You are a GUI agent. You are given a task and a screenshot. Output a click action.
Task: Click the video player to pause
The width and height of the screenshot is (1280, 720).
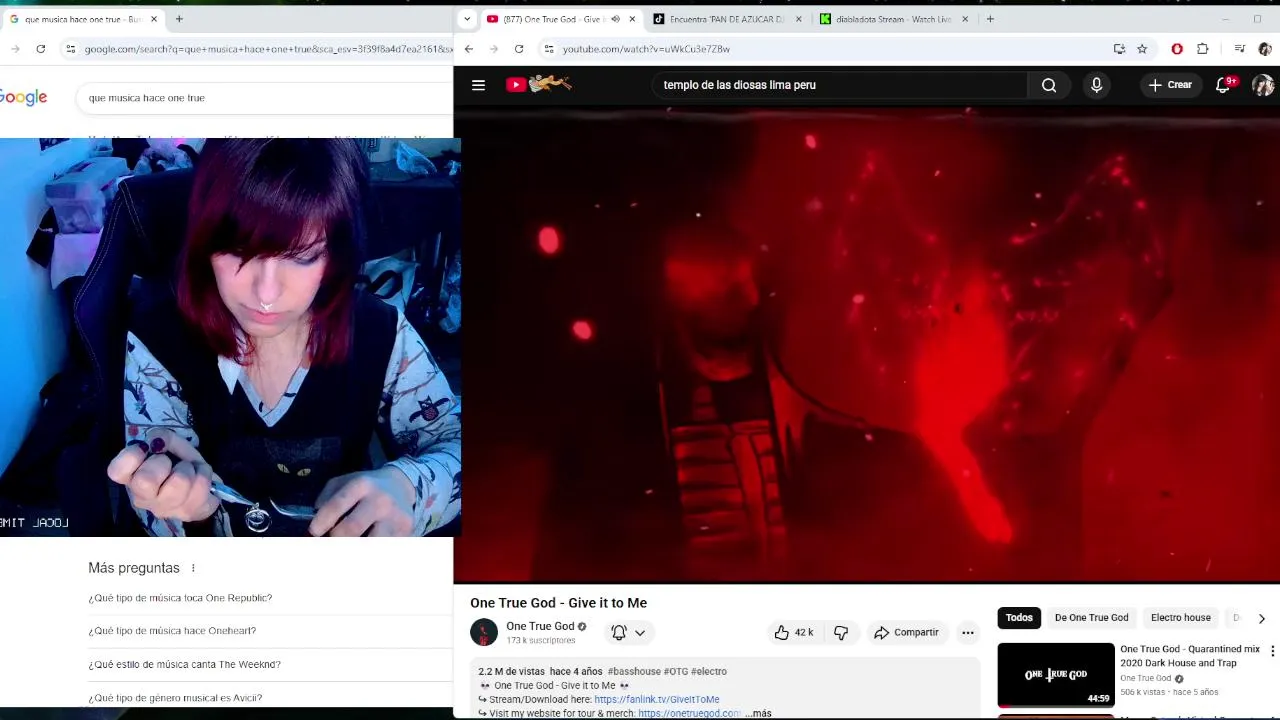click(866, 345)
